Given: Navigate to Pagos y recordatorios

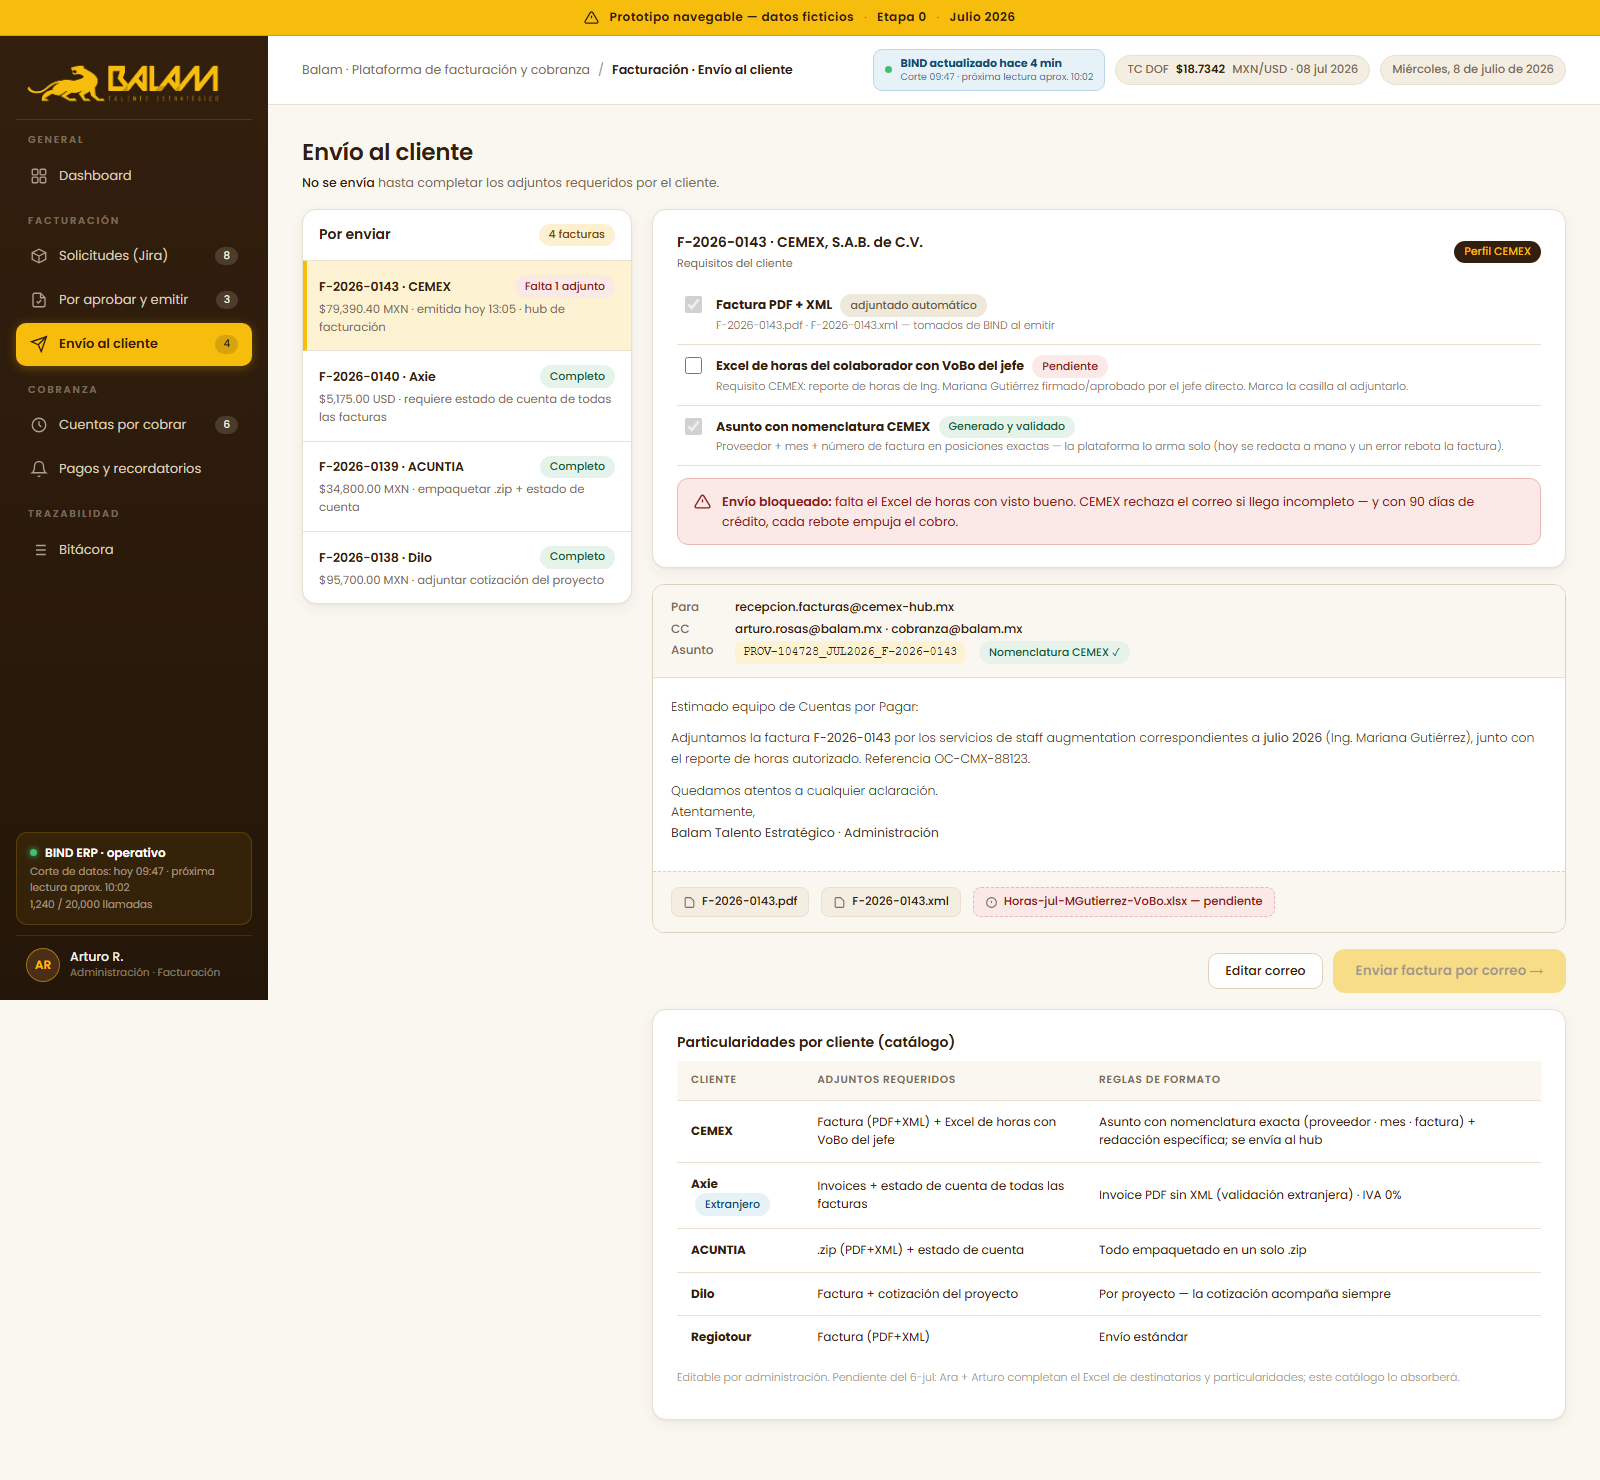Looking at the screenshot, I should point(134,469).
